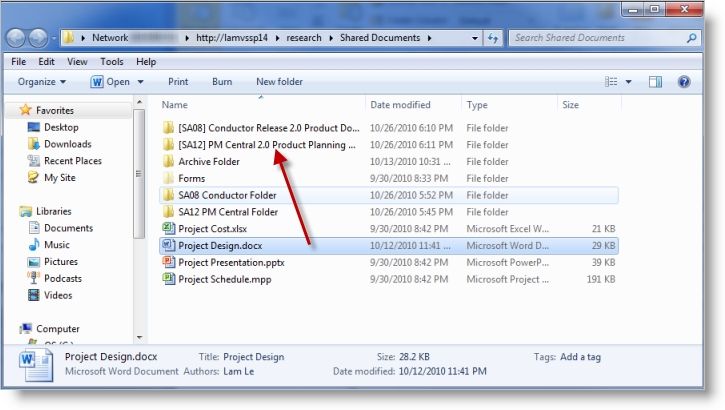Select Project Cost.xlsx Excel file icon
Image resolution: width=725 pixels, height=410 pixels.
[168, 228]
